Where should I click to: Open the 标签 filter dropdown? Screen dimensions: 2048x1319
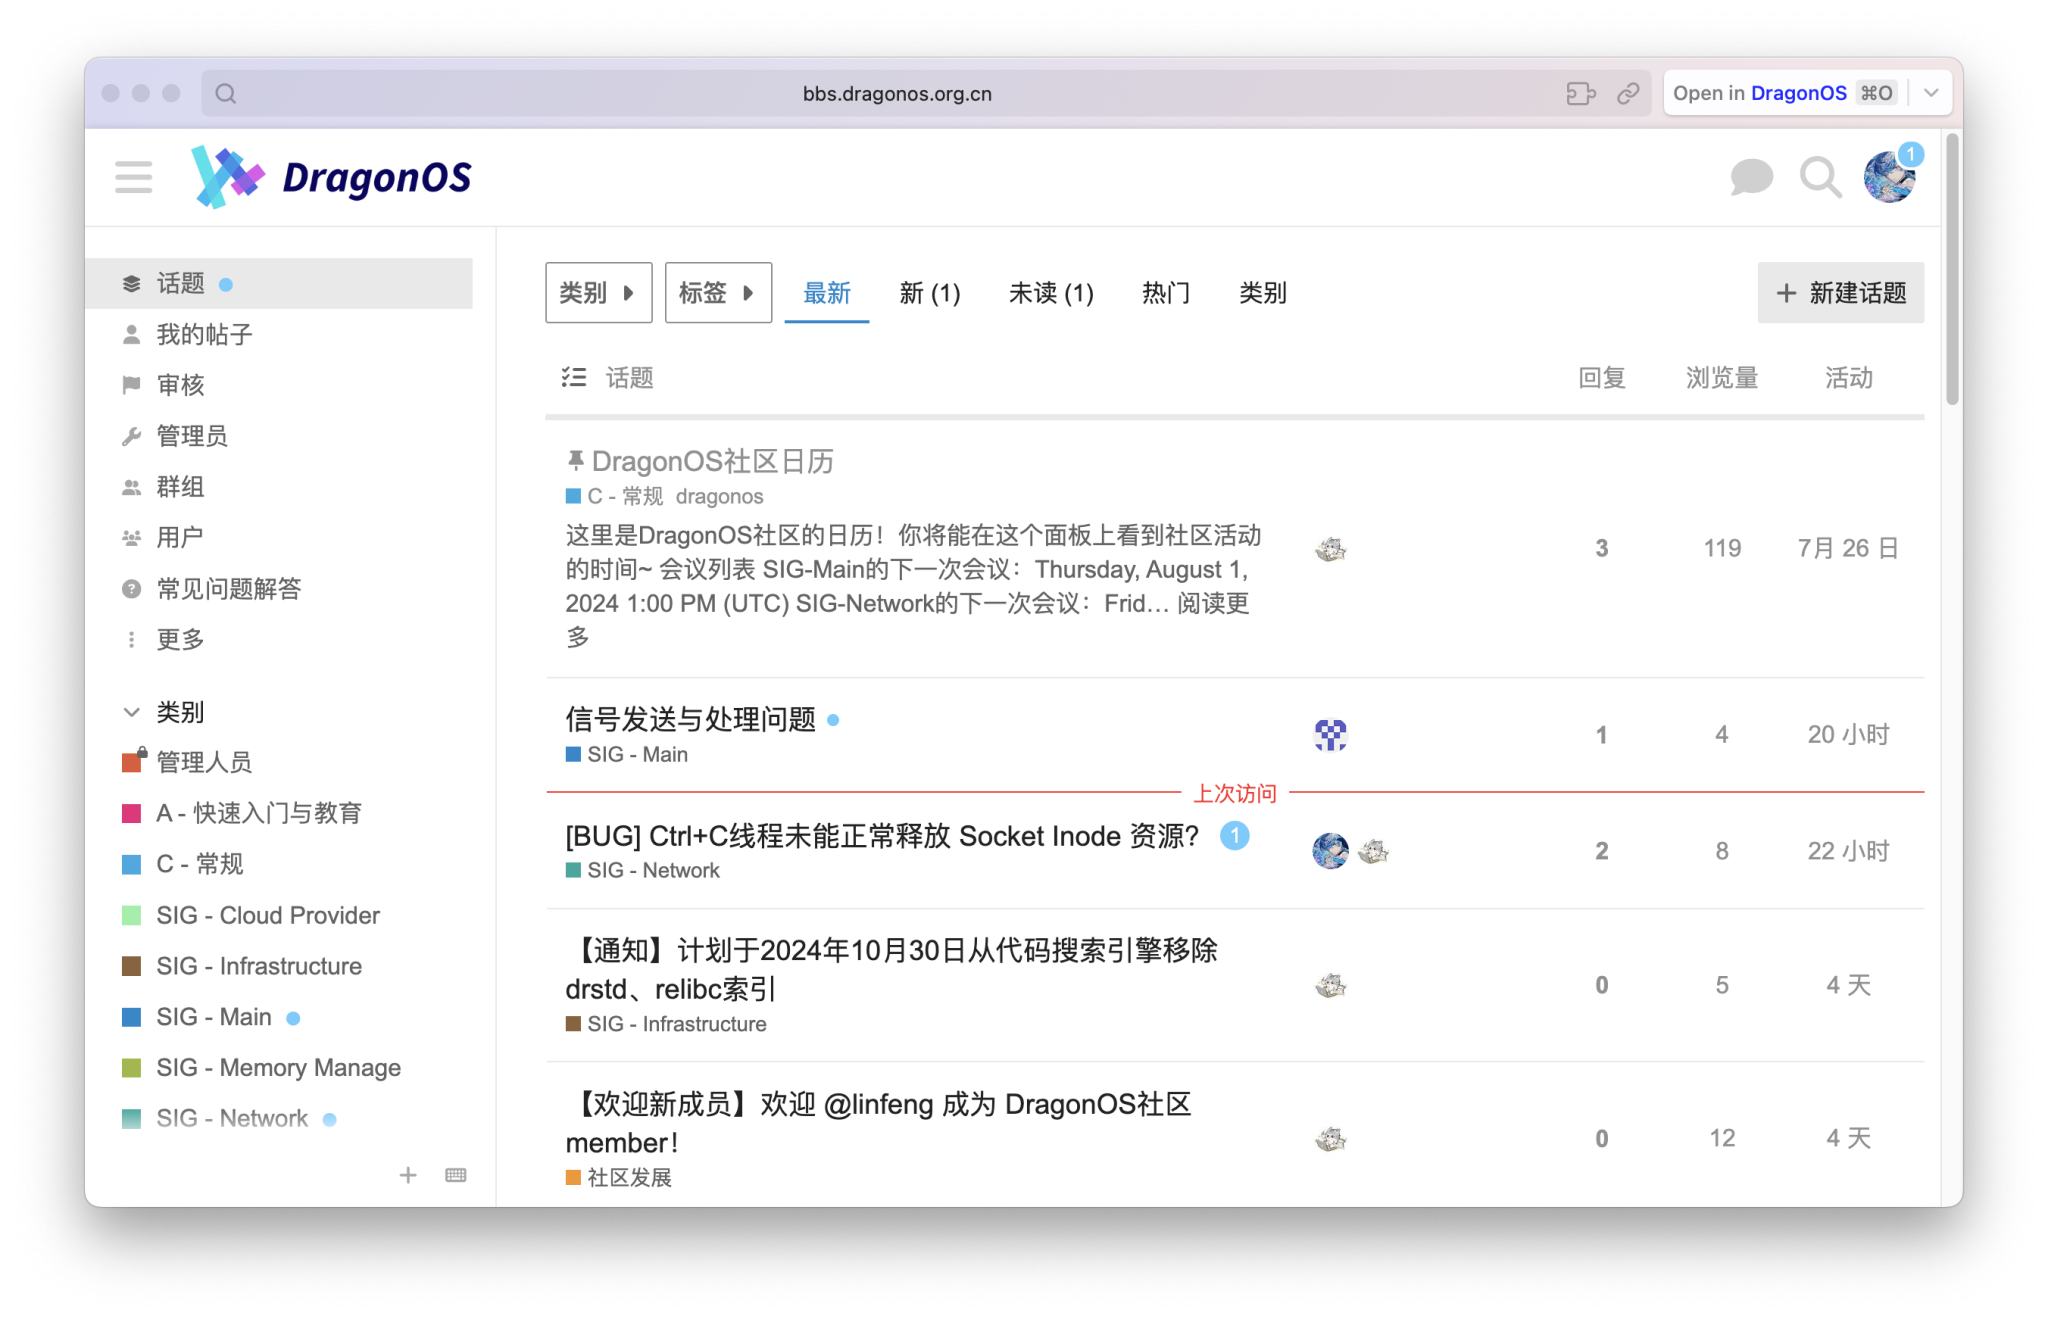point(718,292)
